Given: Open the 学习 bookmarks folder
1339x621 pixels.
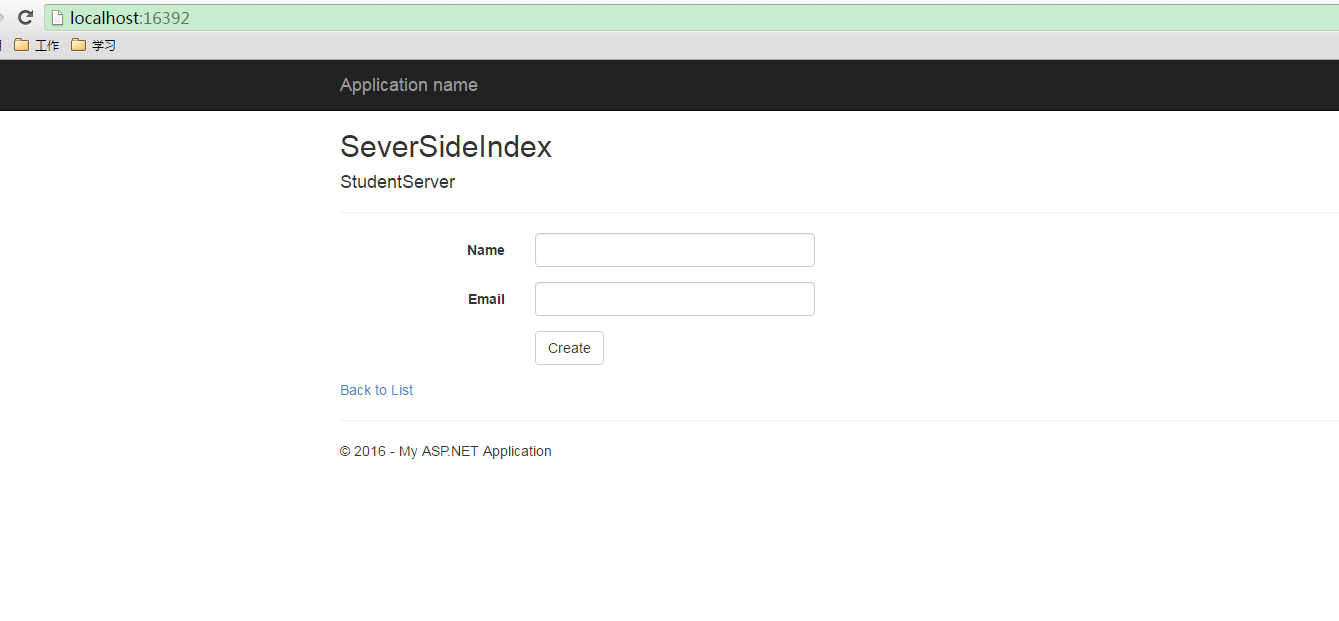Looking at the screenshot, I should click(94, 45).
